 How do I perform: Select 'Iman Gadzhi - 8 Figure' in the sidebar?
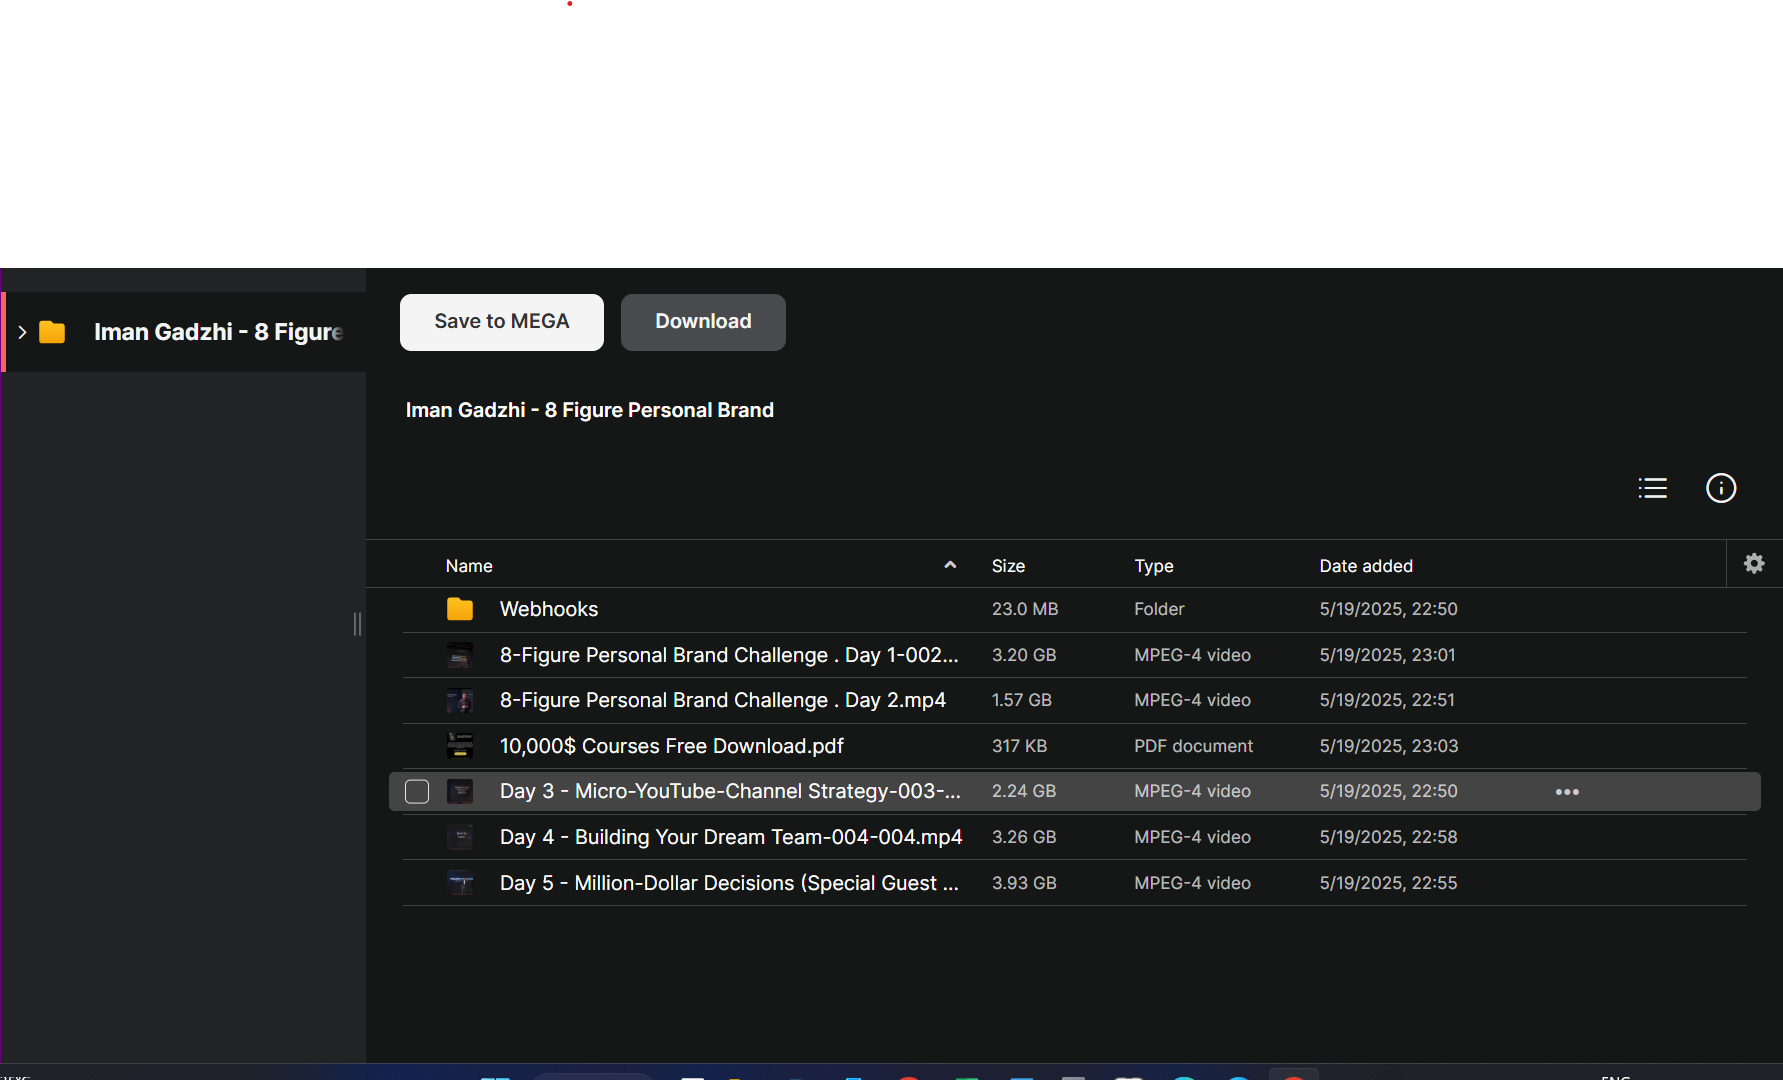click(x=218, y=332)
